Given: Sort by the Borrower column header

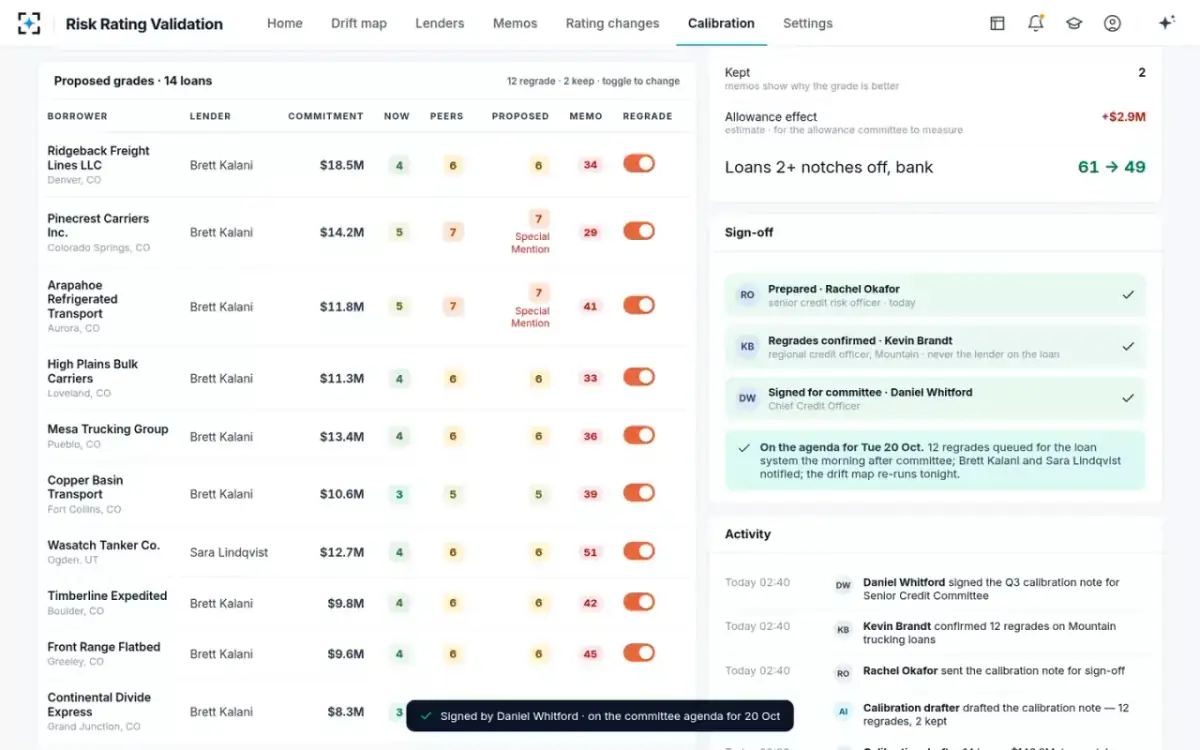Looking at the screenshot, I should click(x=77, y=116).
